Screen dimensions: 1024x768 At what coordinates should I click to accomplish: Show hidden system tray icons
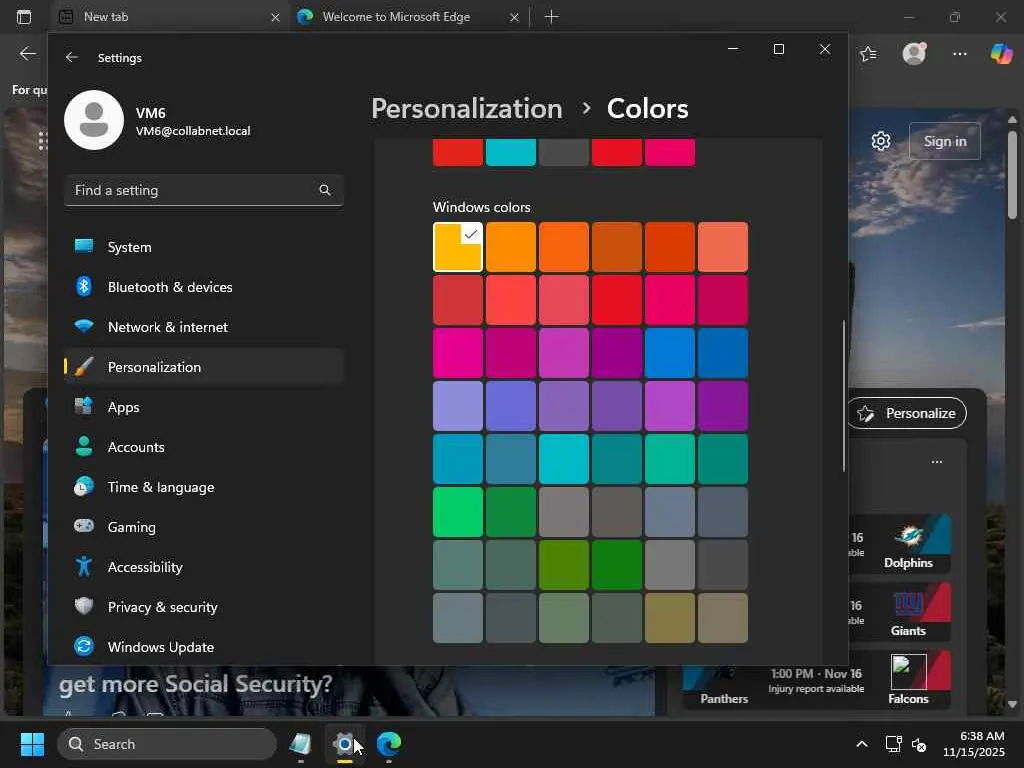(x=862, y=744)
